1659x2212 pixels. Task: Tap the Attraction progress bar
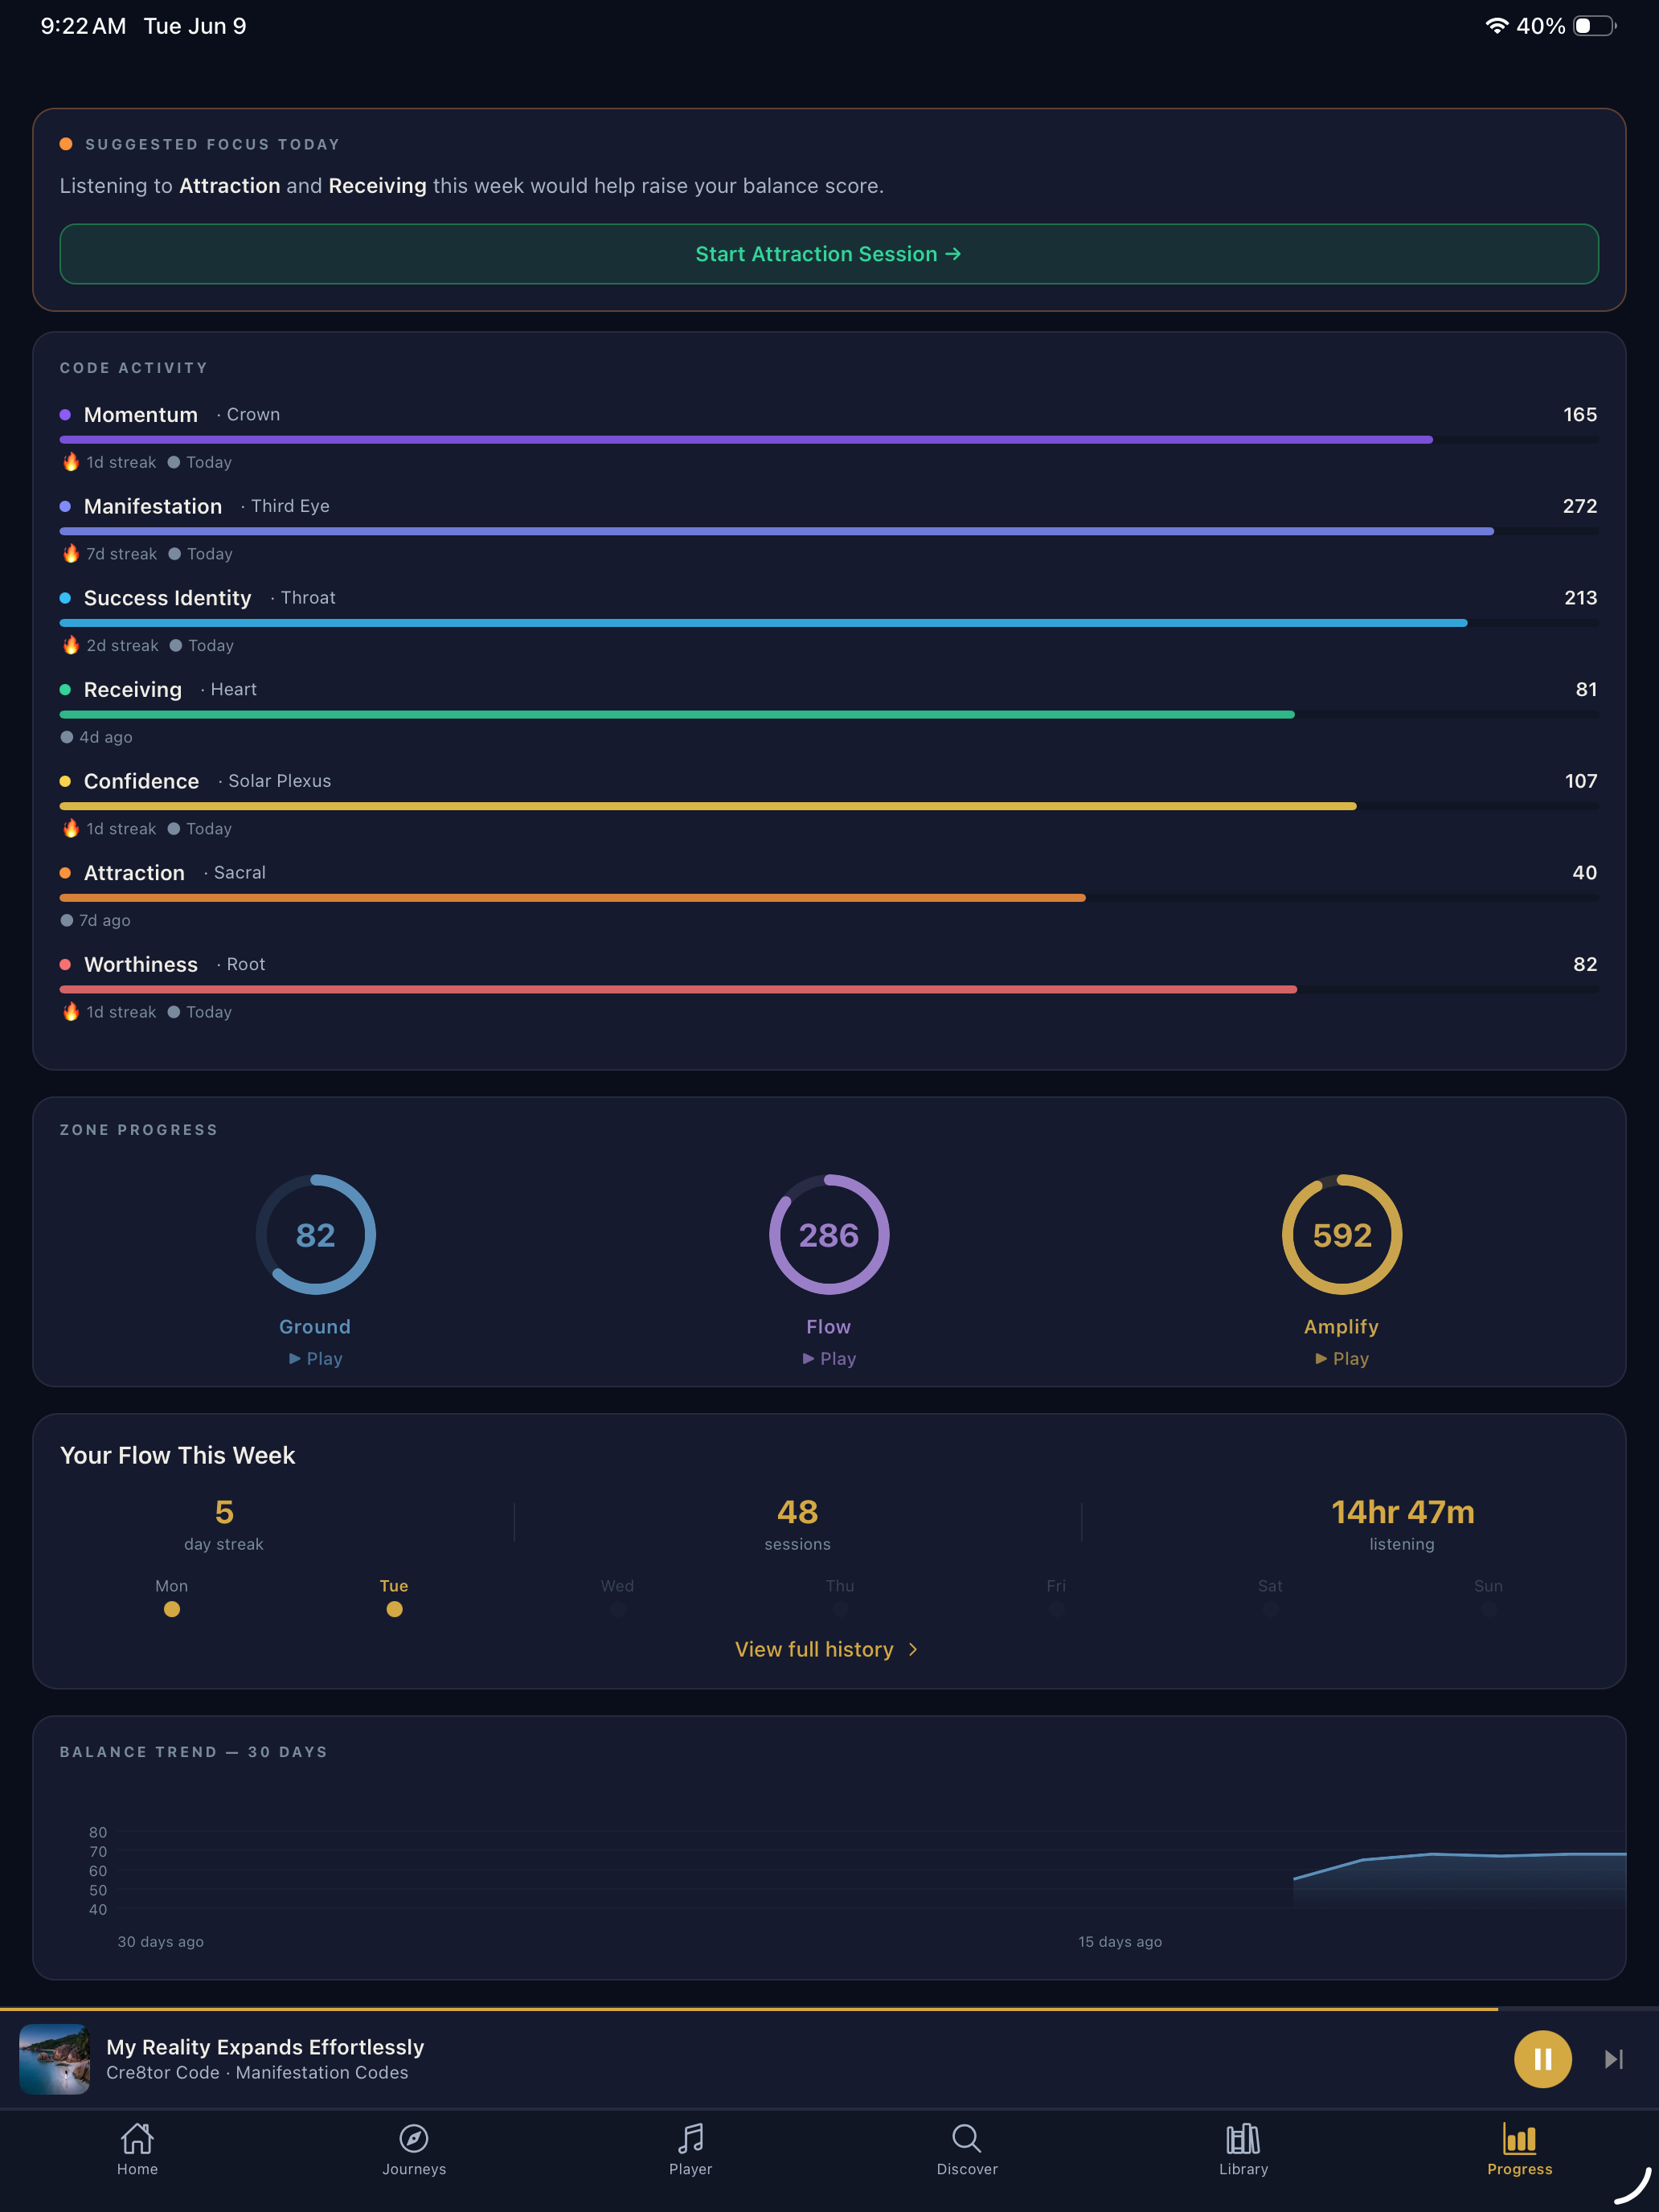tap(829, 898)
